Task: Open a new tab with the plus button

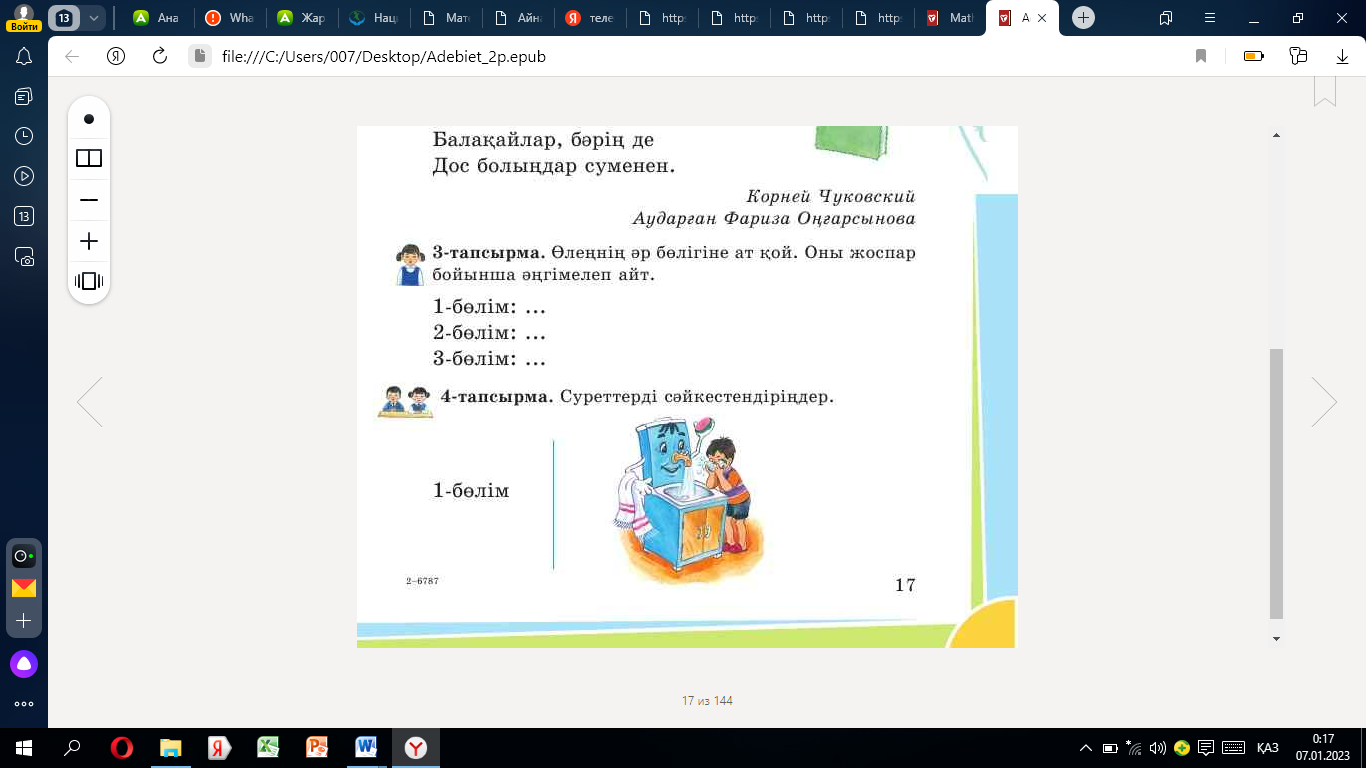Action: [x=1083, y=18]
